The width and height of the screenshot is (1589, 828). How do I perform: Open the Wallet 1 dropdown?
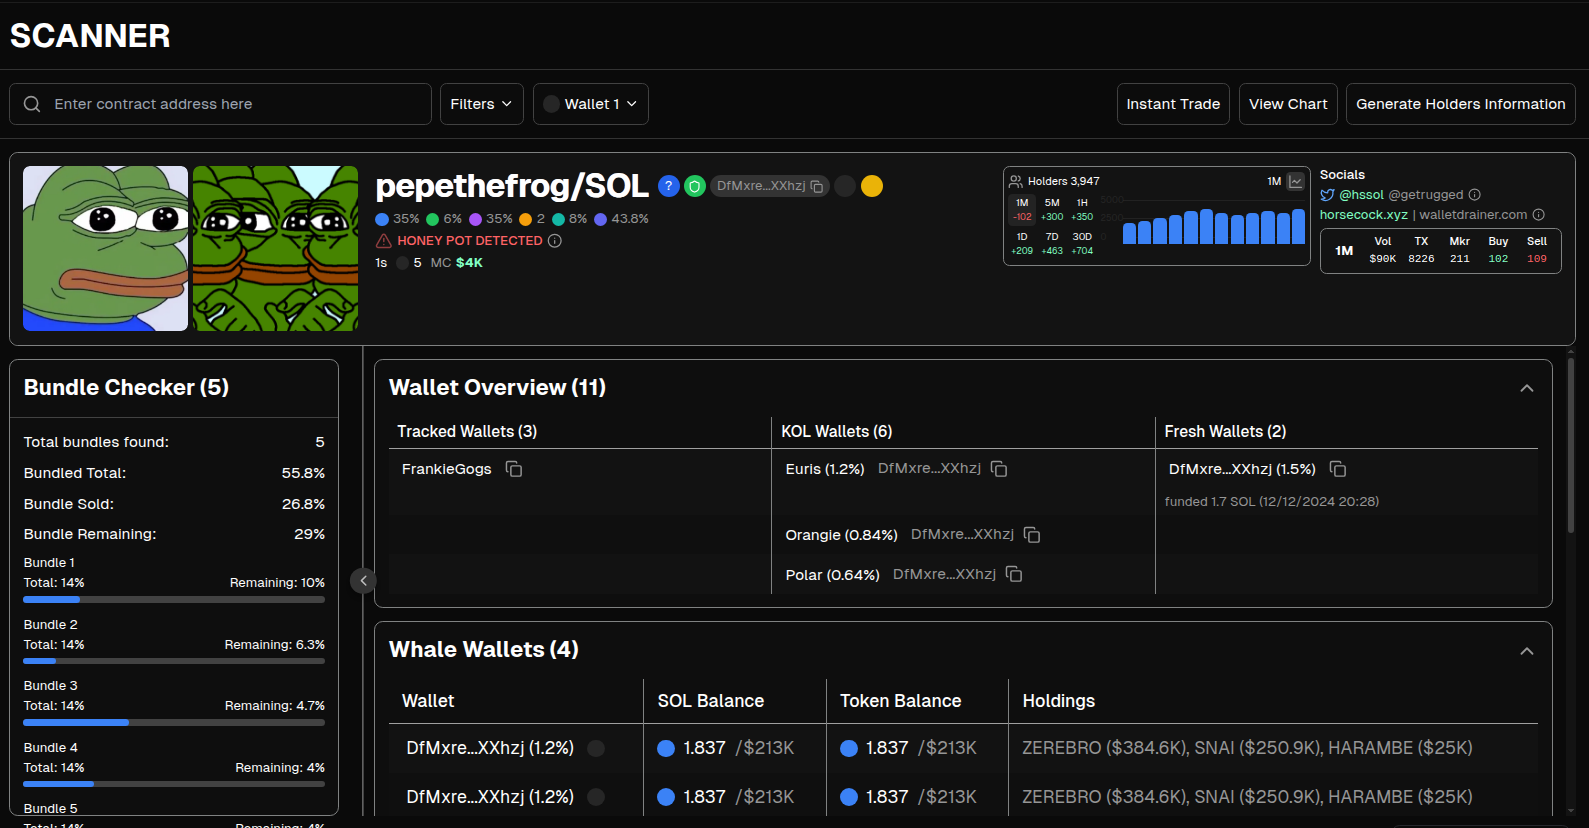(591, 104)
